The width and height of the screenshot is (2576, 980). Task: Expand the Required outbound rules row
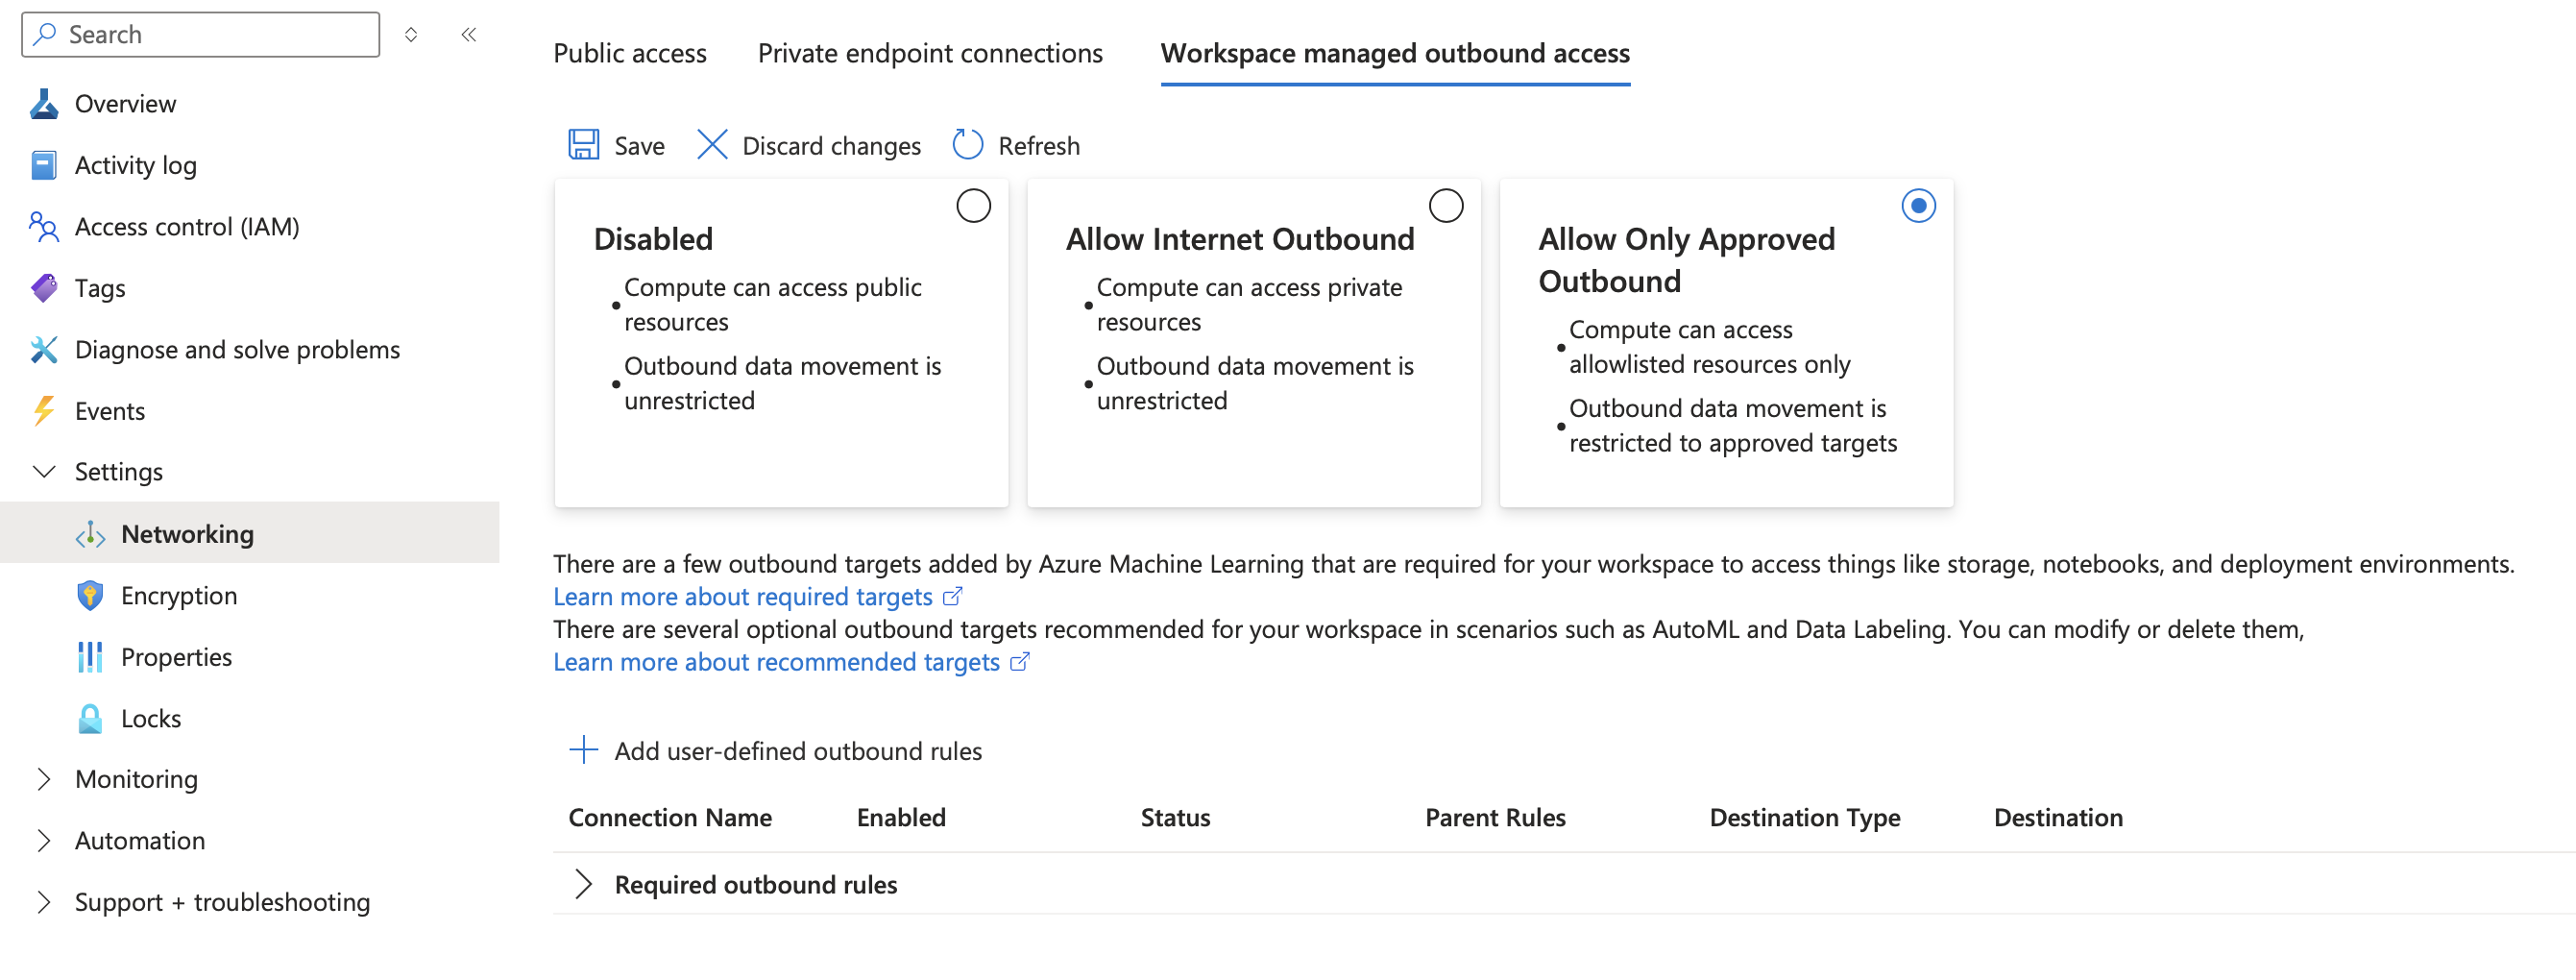click(584, 885)
